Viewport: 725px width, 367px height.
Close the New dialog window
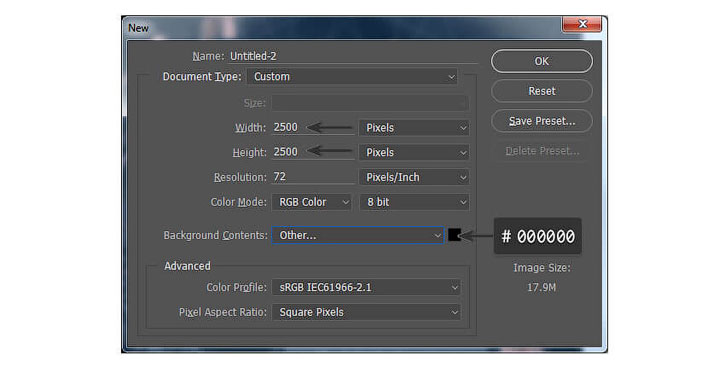pyautogui.click(x=582, y=24)
